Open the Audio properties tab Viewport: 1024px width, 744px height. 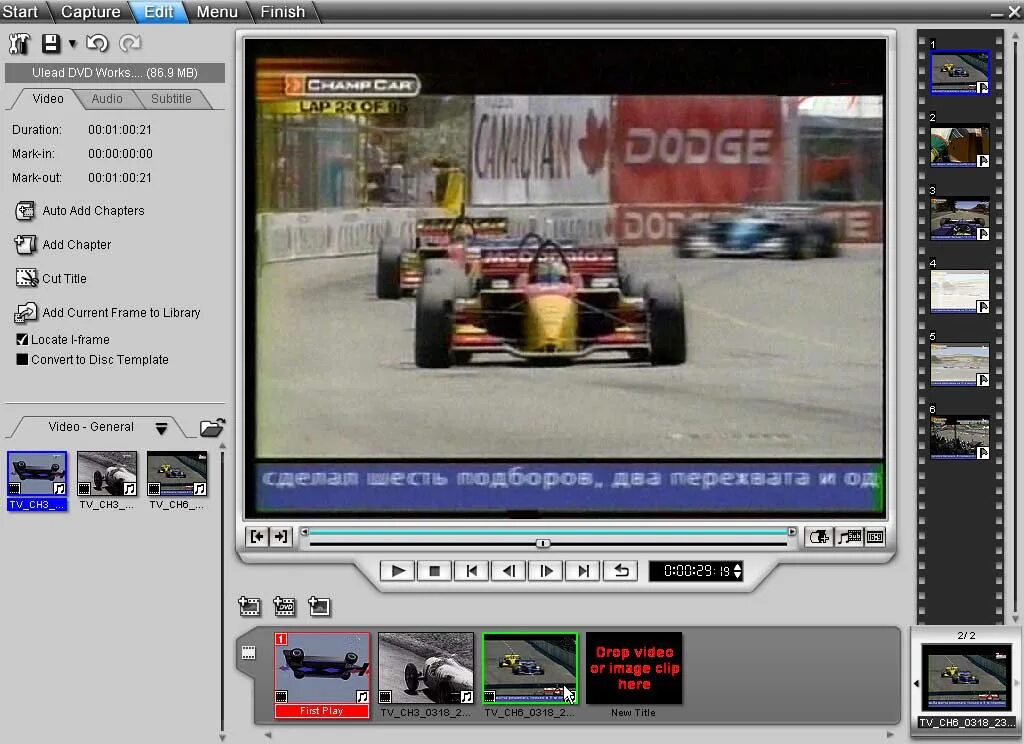[106, 99]
